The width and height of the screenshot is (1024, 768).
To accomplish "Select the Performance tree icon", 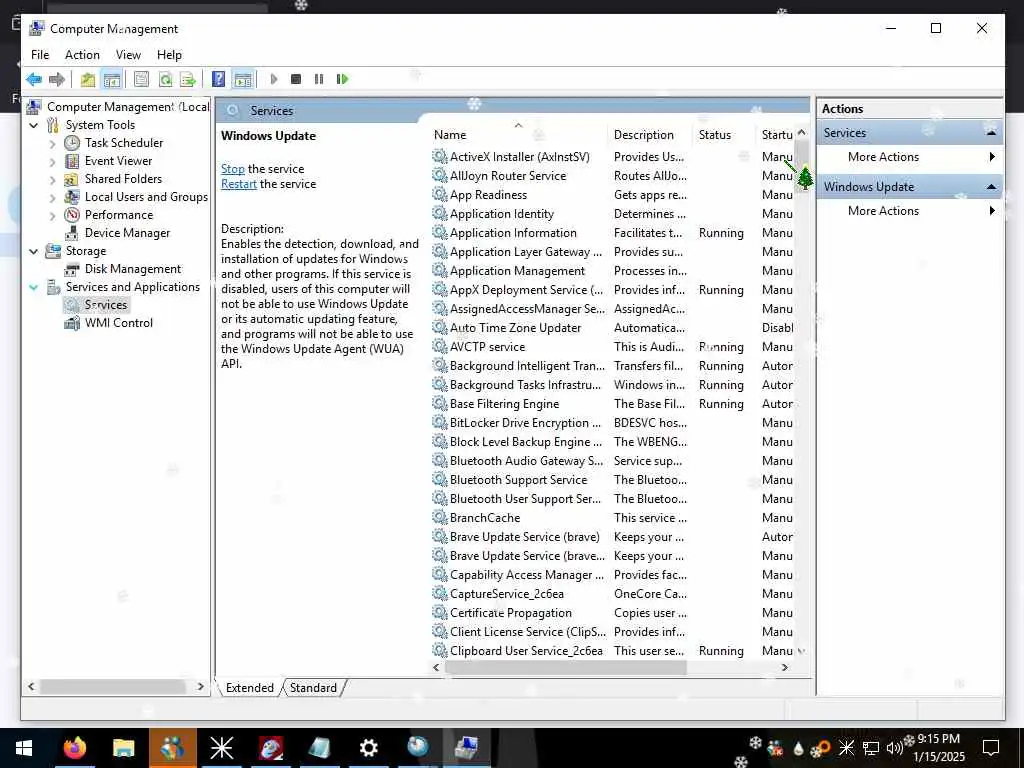I will [72, 215].
